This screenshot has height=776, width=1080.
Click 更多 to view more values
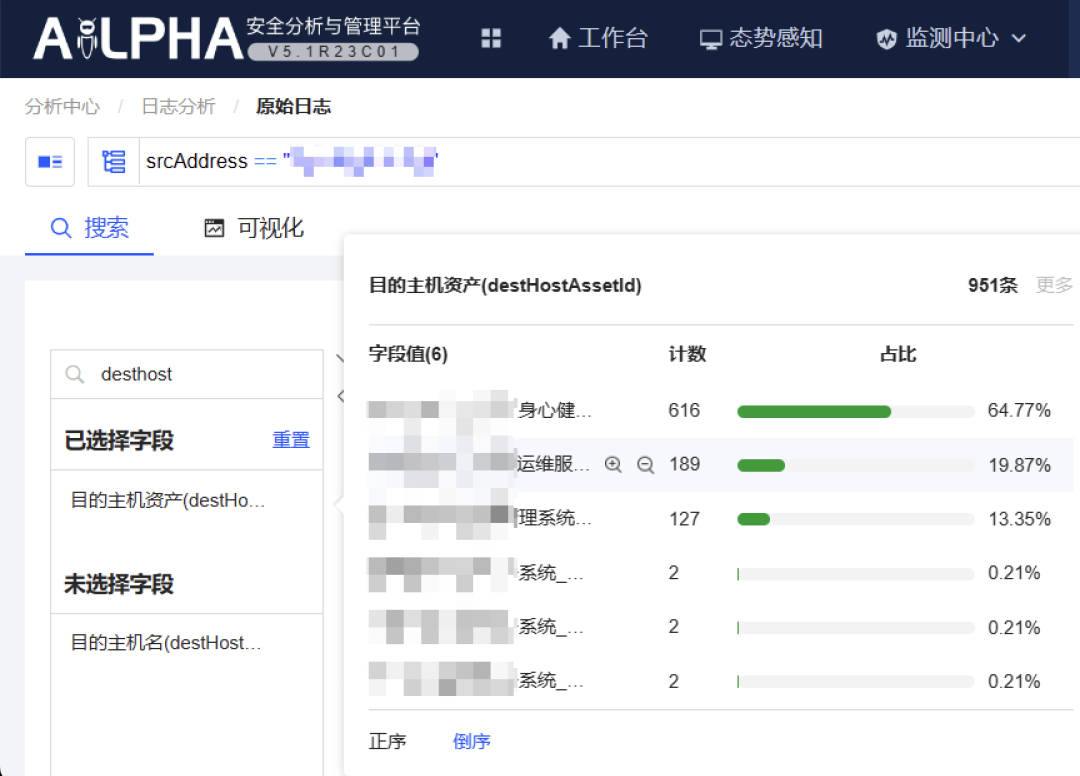coord(1054,285)
